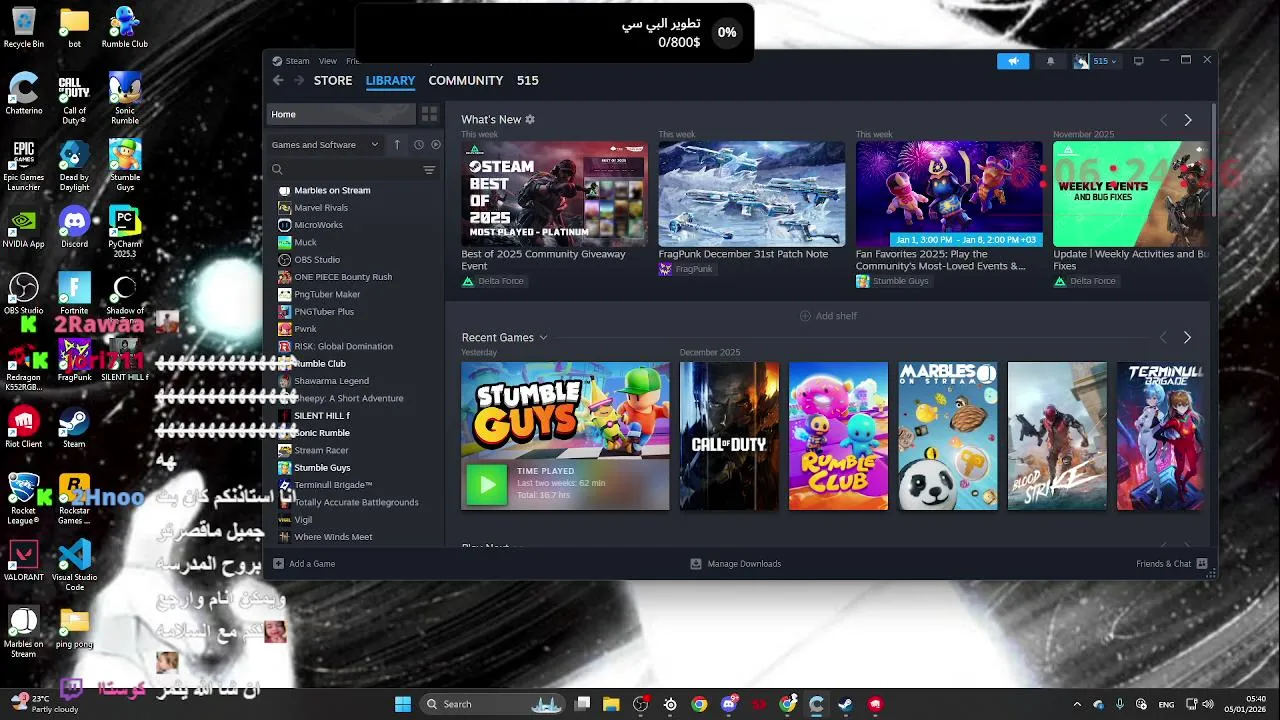Open the LIBRARY tab

pos(390,81)
